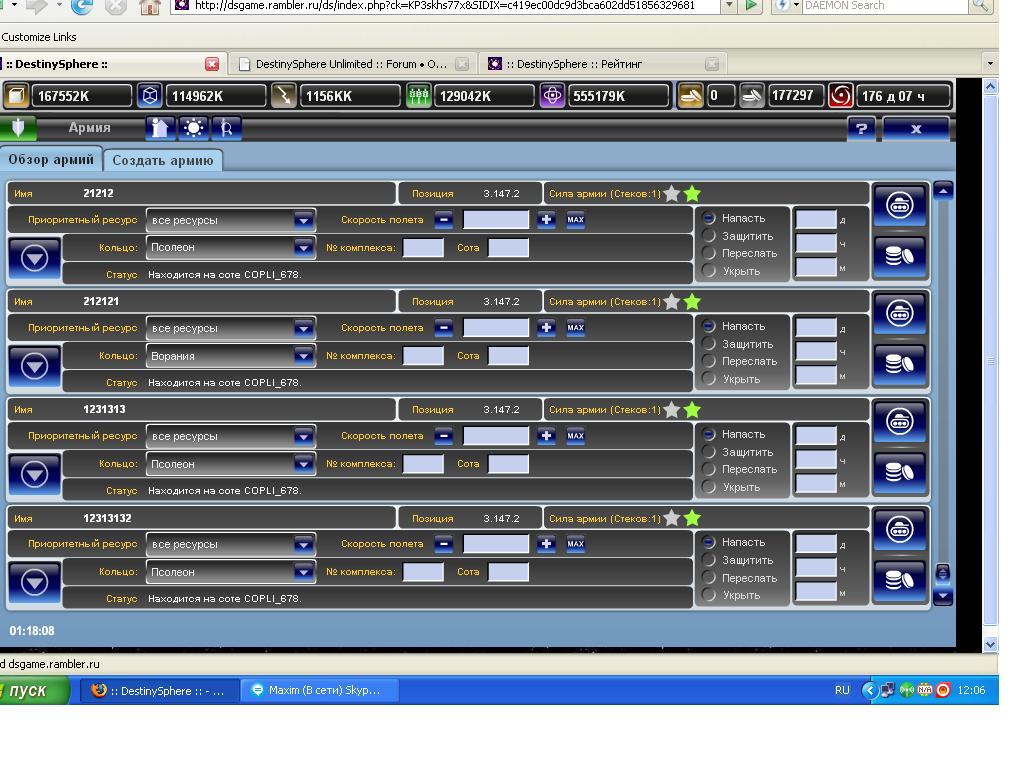Click the building icon beside the Армия title

tap(159, 128)
